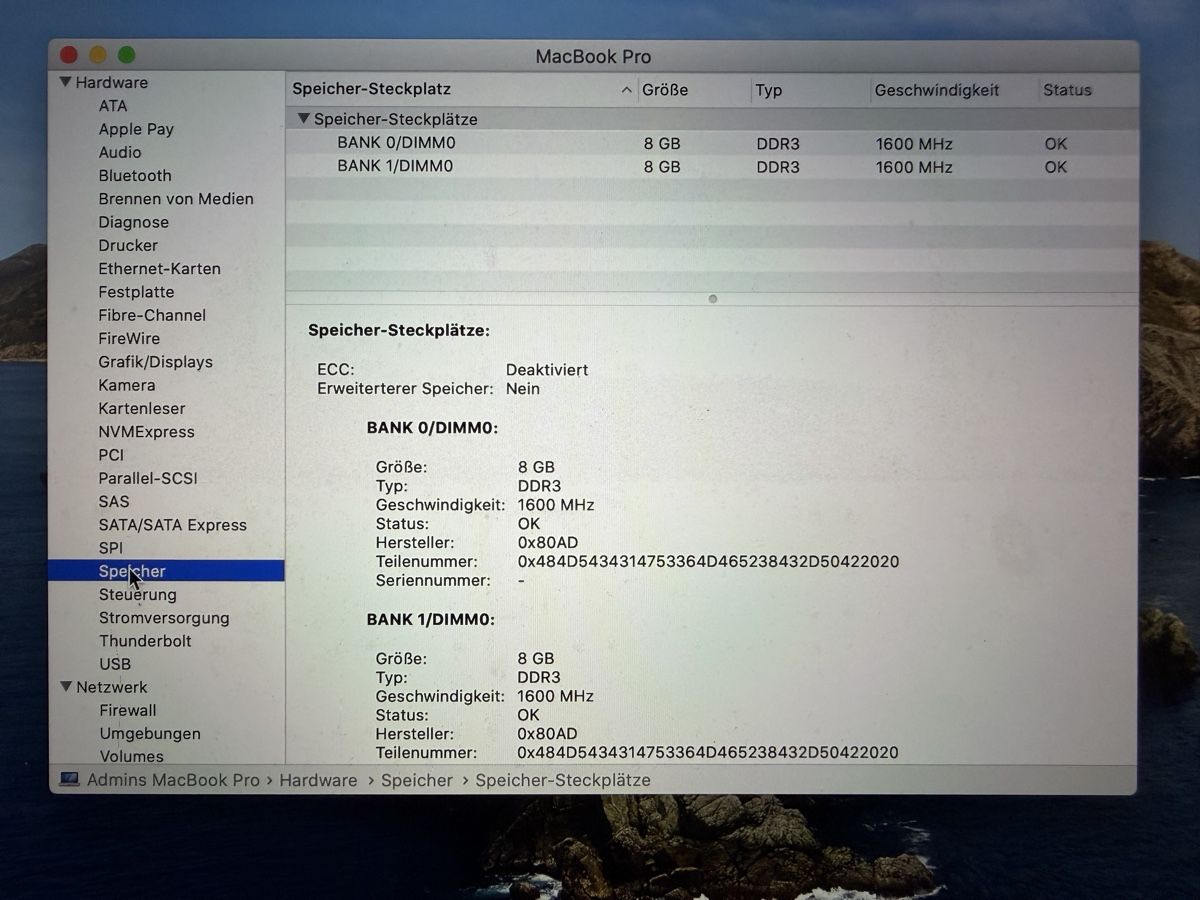Show the Diagnose entry

(x=133, y=222)
